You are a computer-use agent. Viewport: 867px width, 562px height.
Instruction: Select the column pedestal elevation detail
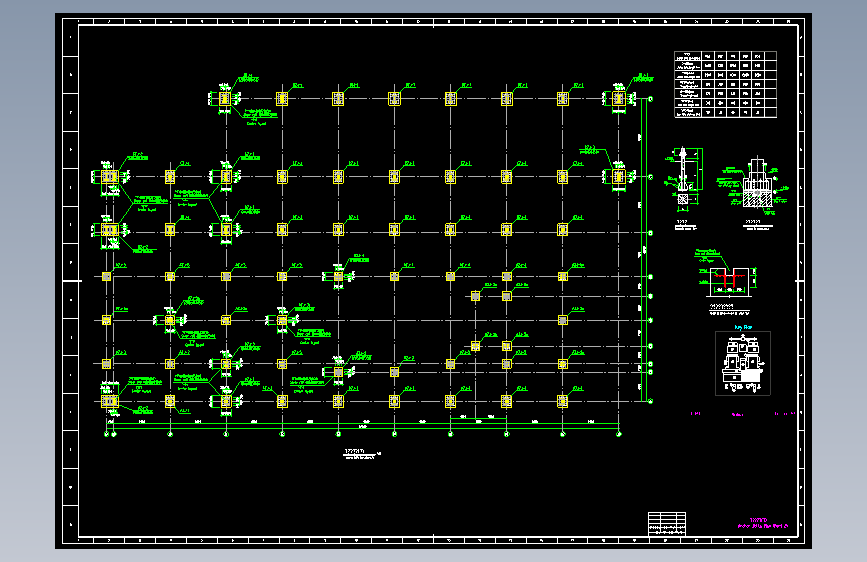tap(683, 178)
